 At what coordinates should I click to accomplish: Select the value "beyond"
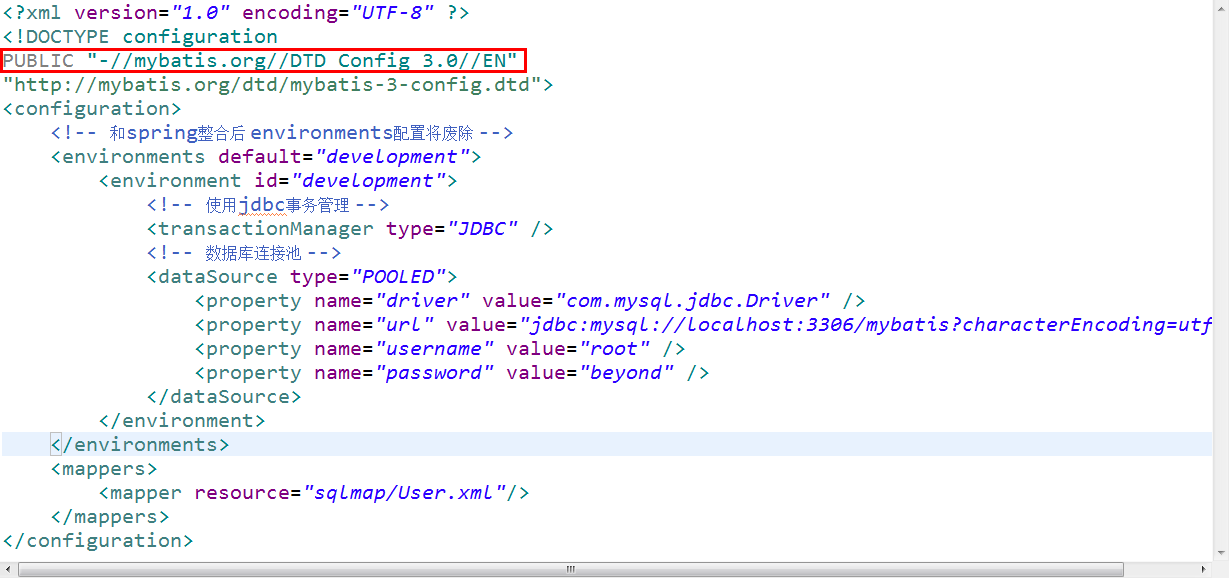[x=626, y=373]
